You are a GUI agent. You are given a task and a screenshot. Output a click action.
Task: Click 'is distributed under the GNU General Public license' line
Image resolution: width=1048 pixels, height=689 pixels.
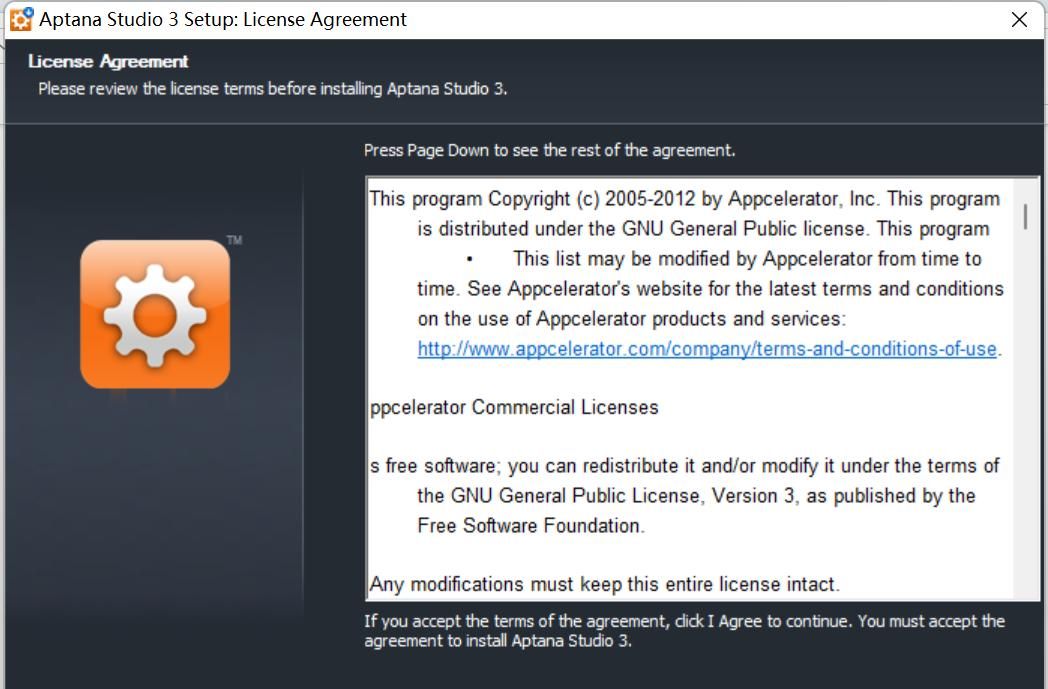tap(703, 229)
